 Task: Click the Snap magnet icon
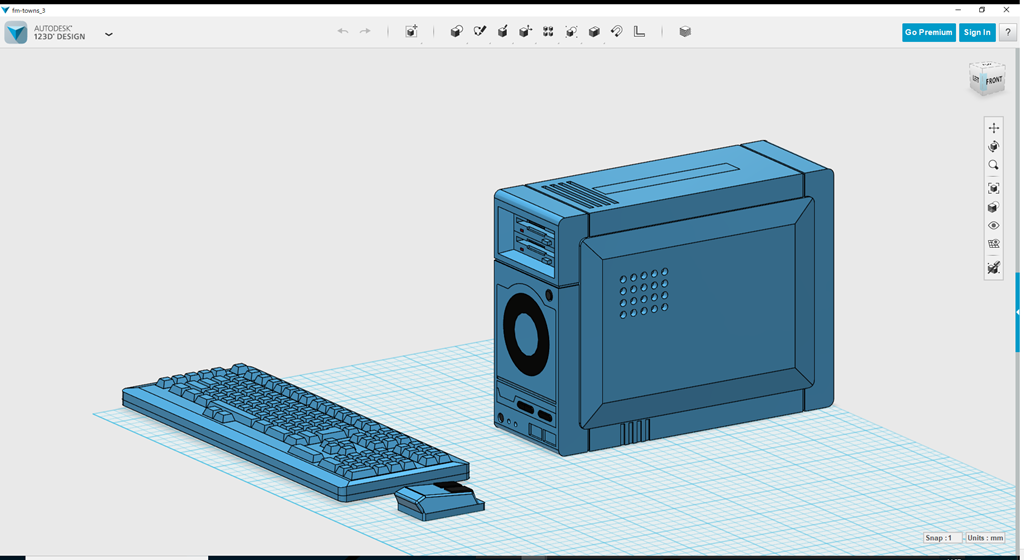coord(617,32)
